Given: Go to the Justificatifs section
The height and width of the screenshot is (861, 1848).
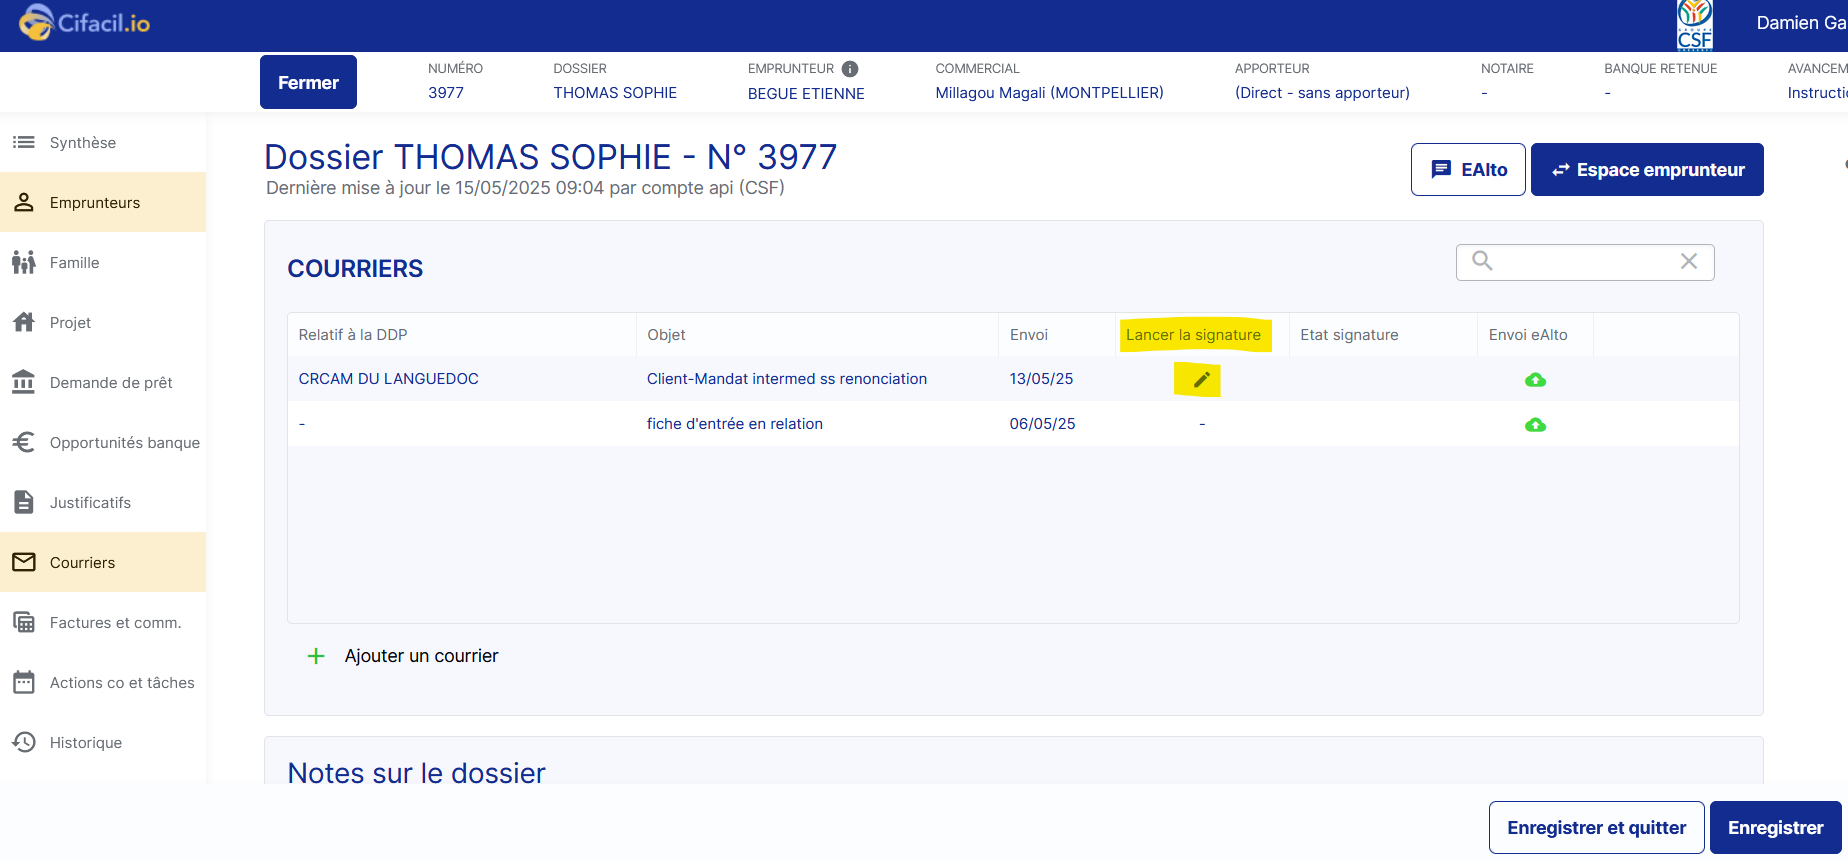Looking at the screenshot, I should click(x=90, y=503).
